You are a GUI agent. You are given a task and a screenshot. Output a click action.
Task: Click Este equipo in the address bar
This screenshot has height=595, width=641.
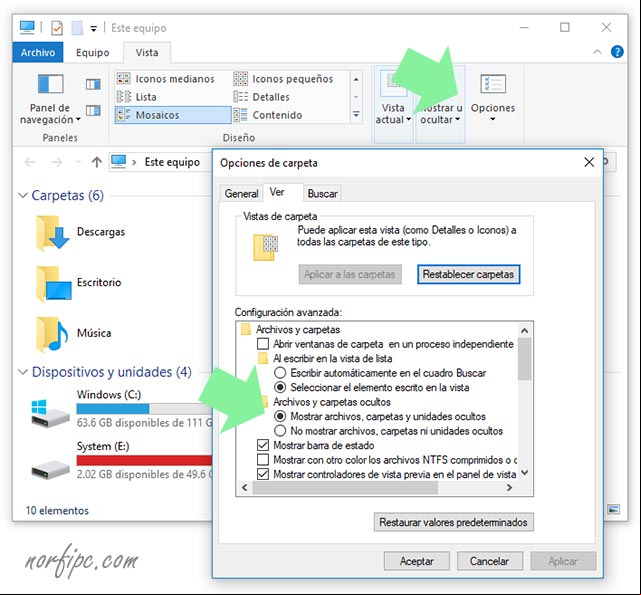tap(172, 162)
